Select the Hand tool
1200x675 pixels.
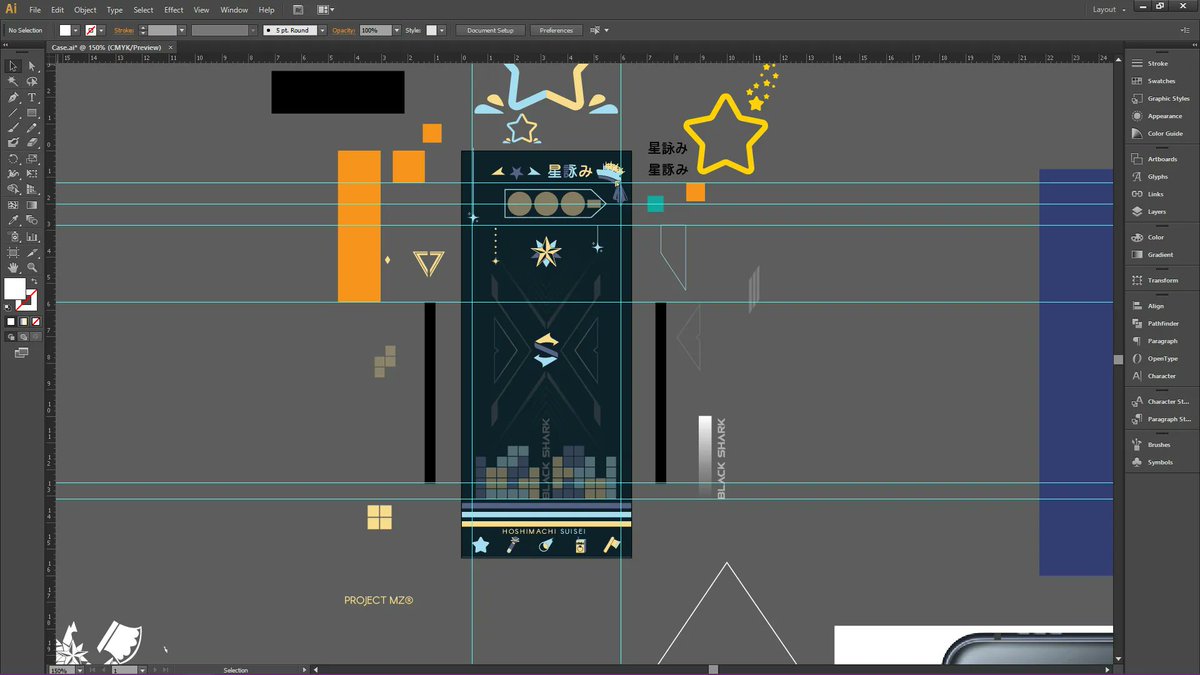(x=13, y=268)
